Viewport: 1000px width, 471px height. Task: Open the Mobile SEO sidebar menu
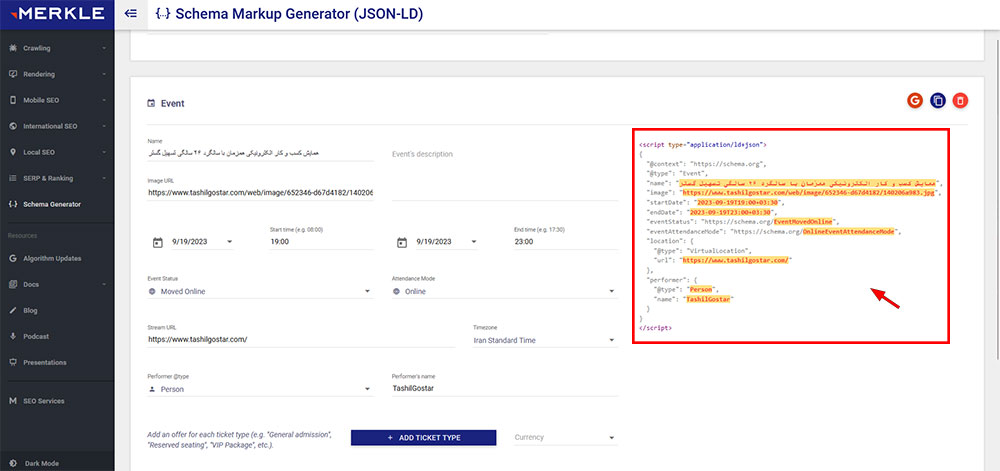[57, 100]
